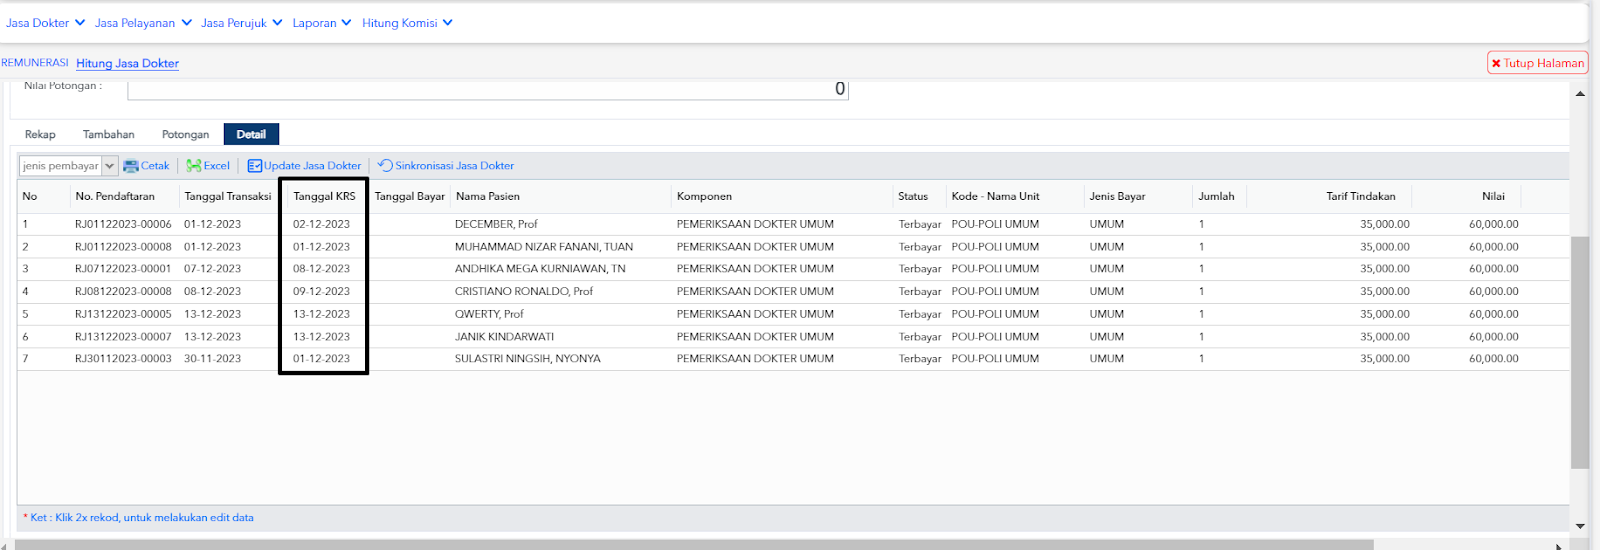This screenshot has width=1600, height=550.
Task: Click patient QWERTY, Prof
Action: pos(489,314)
